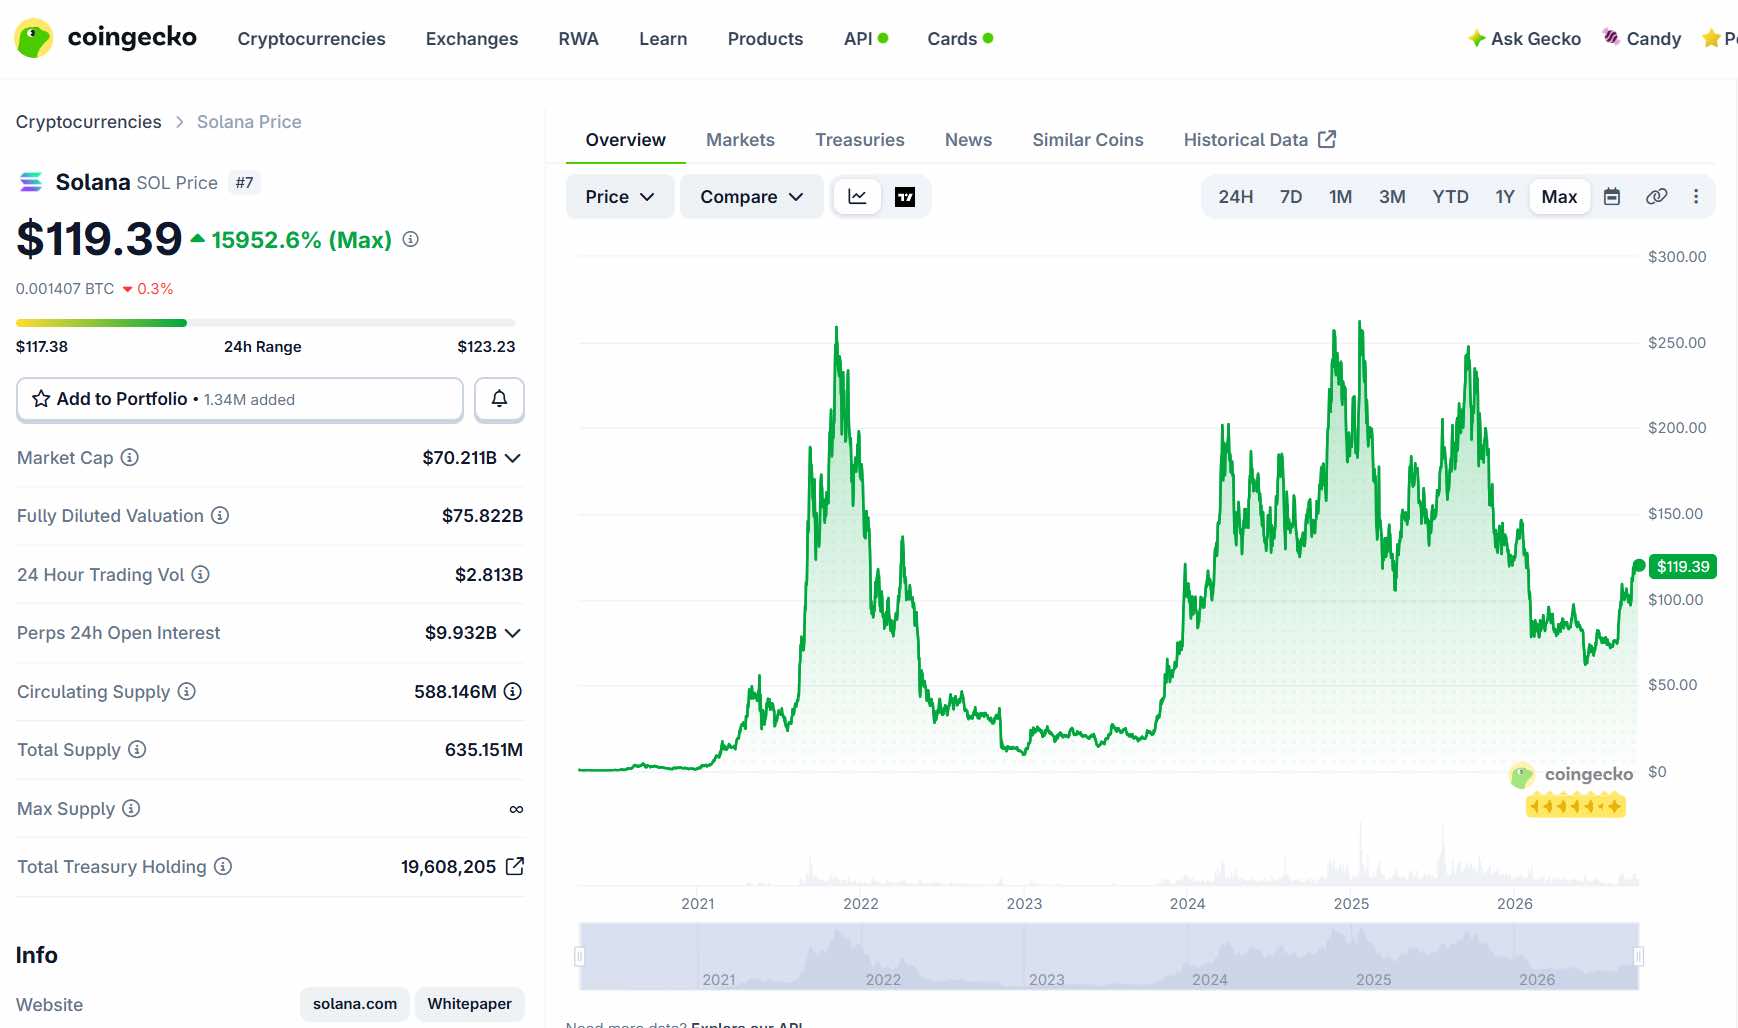Screen dimensions: 1738x1028
Task: Click info icon next to Total Supply
Action: click(x=137, y=749)
